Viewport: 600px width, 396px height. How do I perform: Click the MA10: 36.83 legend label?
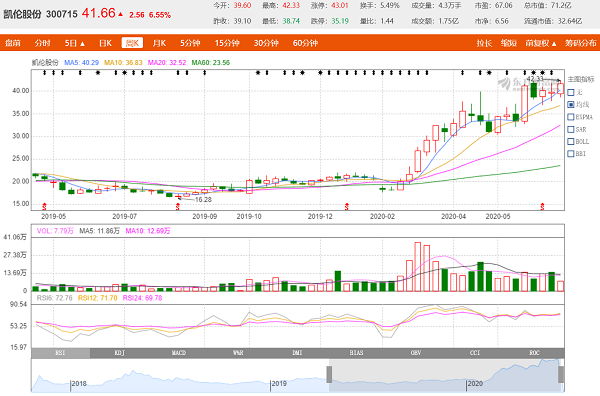coord(123,62)
